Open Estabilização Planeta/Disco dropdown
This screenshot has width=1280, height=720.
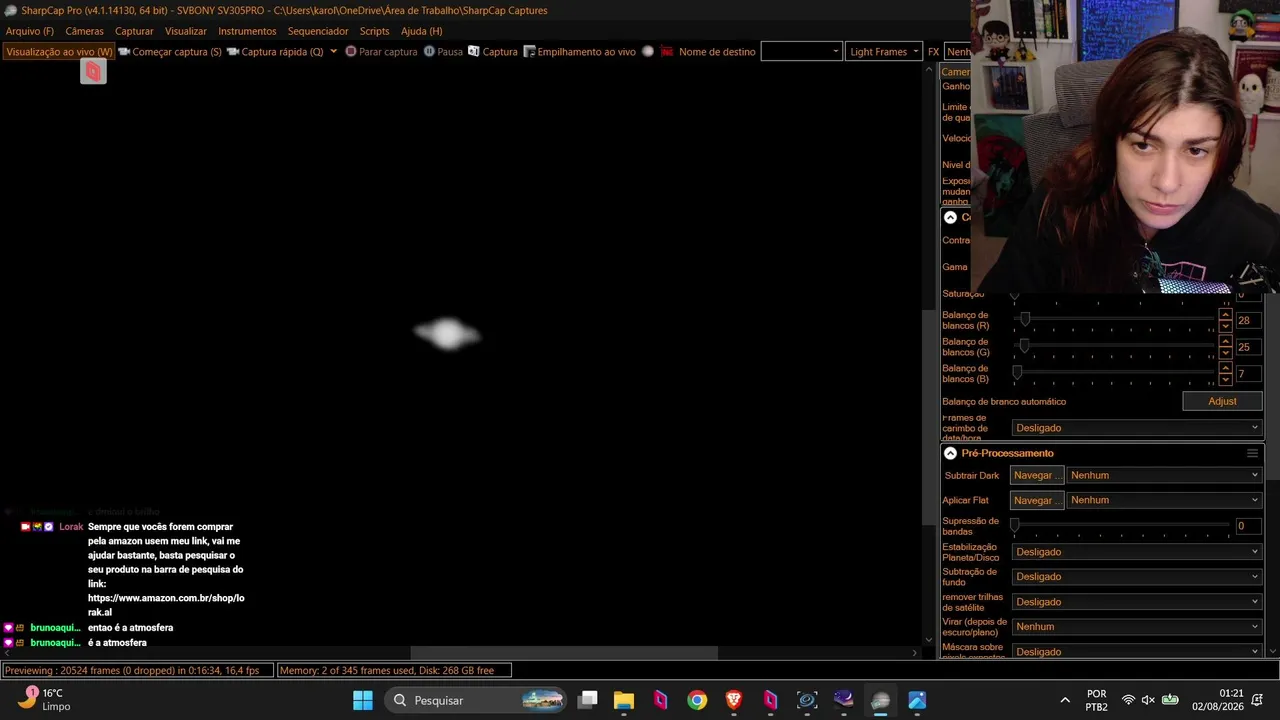tap(1137, 552)
